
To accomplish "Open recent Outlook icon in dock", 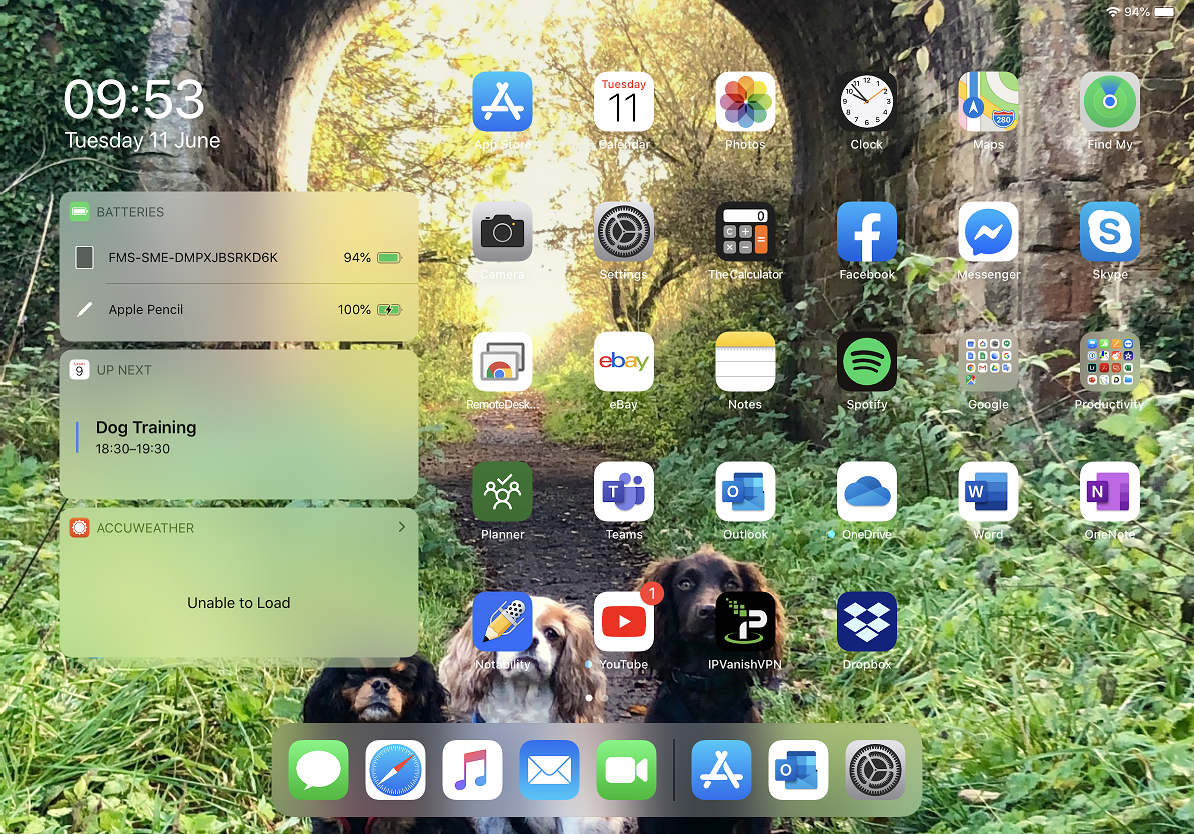I will coord(798,770).
